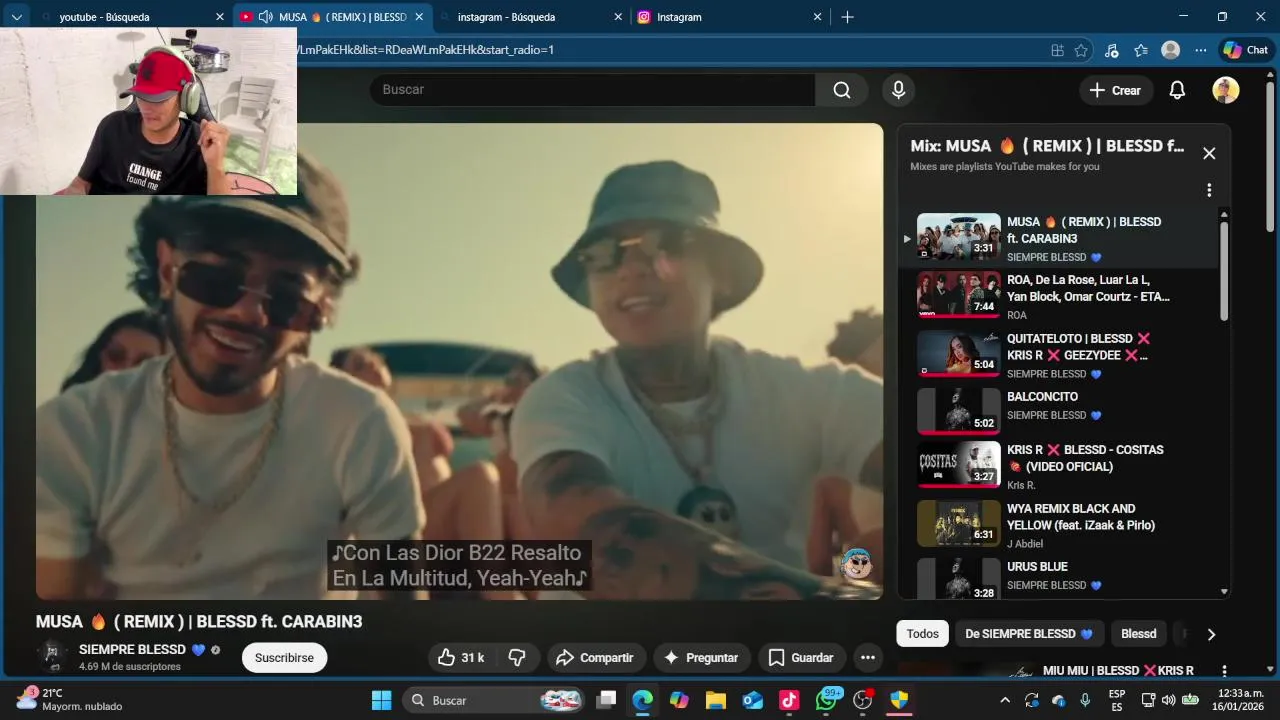Switch to the instagram - Búsqueda tab
Image resolution: width=1280 pixels, height=720 pixels.
tap(531, 17)
